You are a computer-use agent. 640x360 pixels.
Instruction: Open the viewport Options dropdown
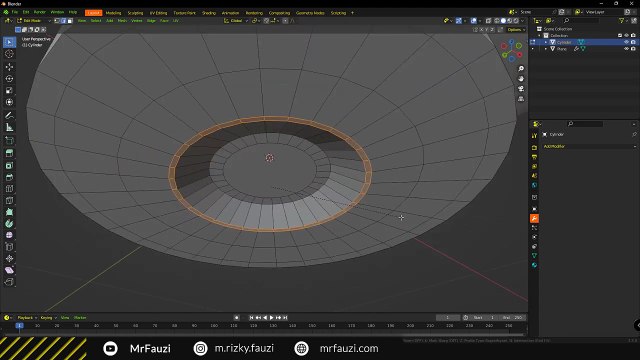click(516, 29)
